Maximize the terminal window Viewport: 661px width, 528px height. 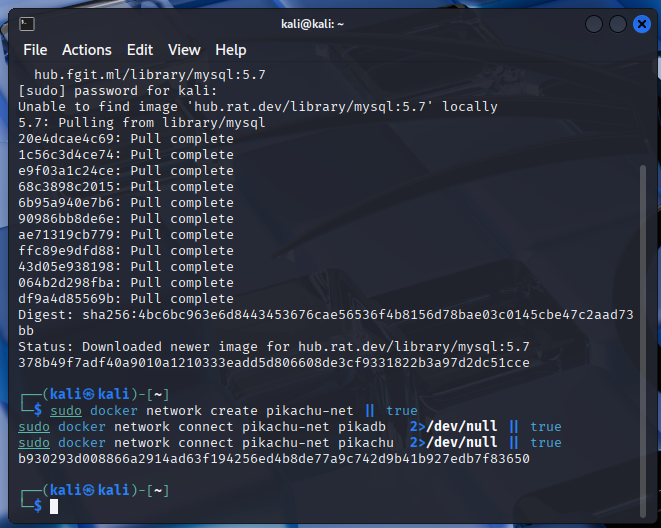click(x=618, y=23)
